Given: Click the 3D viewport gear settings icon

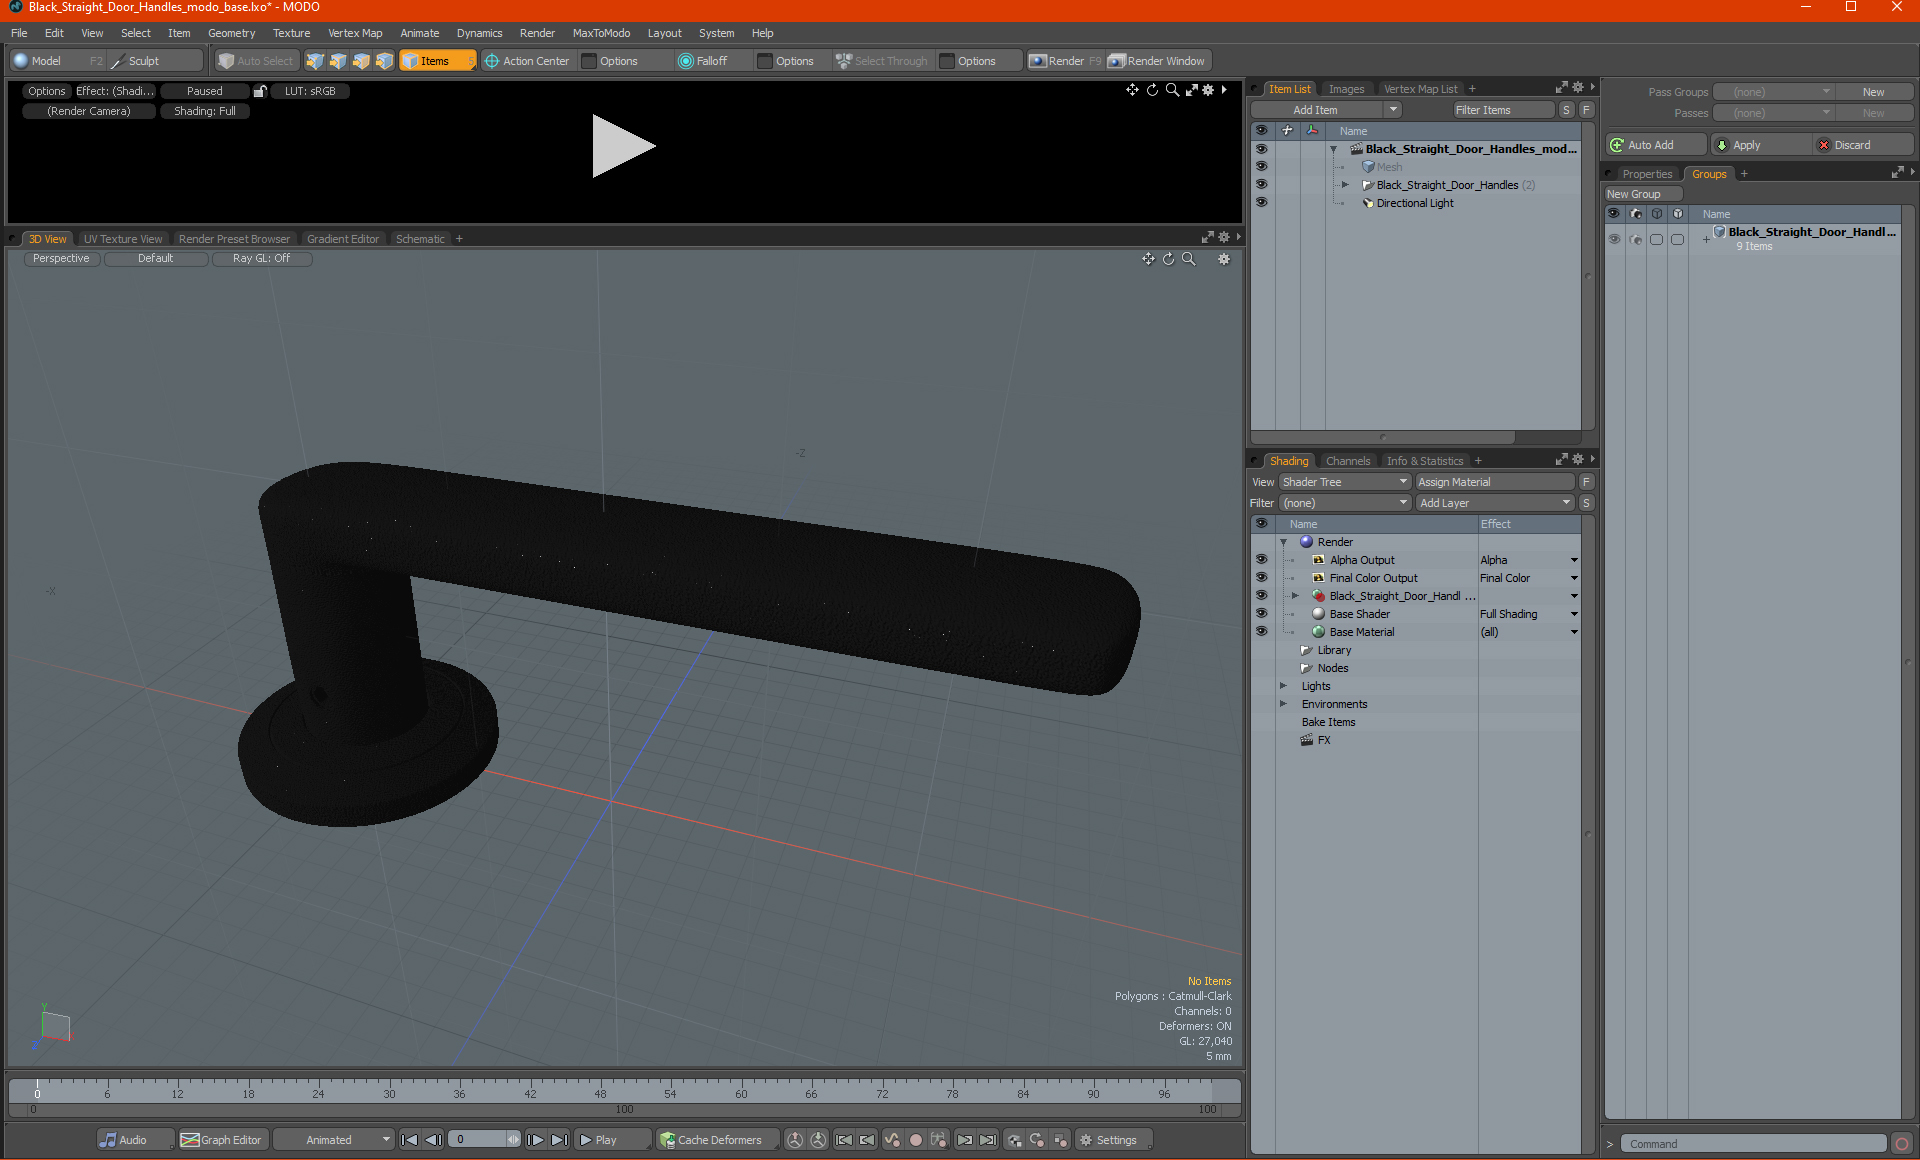Looking at the screenshot, I should (x=1223, y=259).
